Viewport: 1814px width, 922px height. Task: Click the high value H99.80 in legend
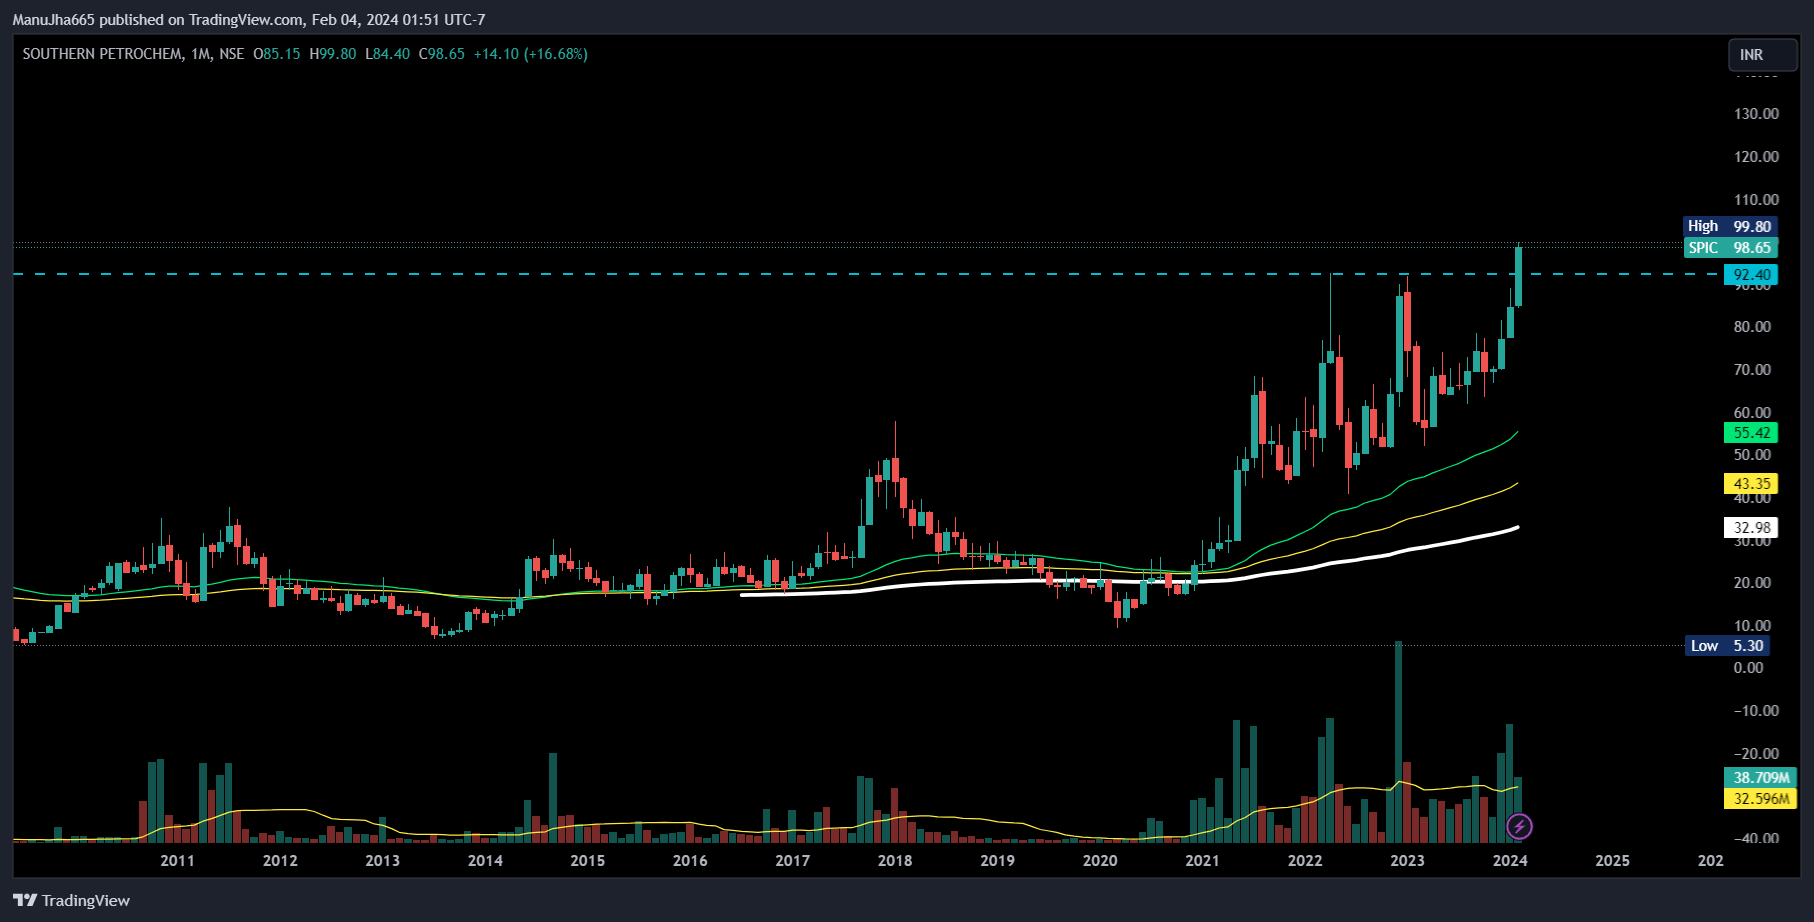(x=333, y=54)
